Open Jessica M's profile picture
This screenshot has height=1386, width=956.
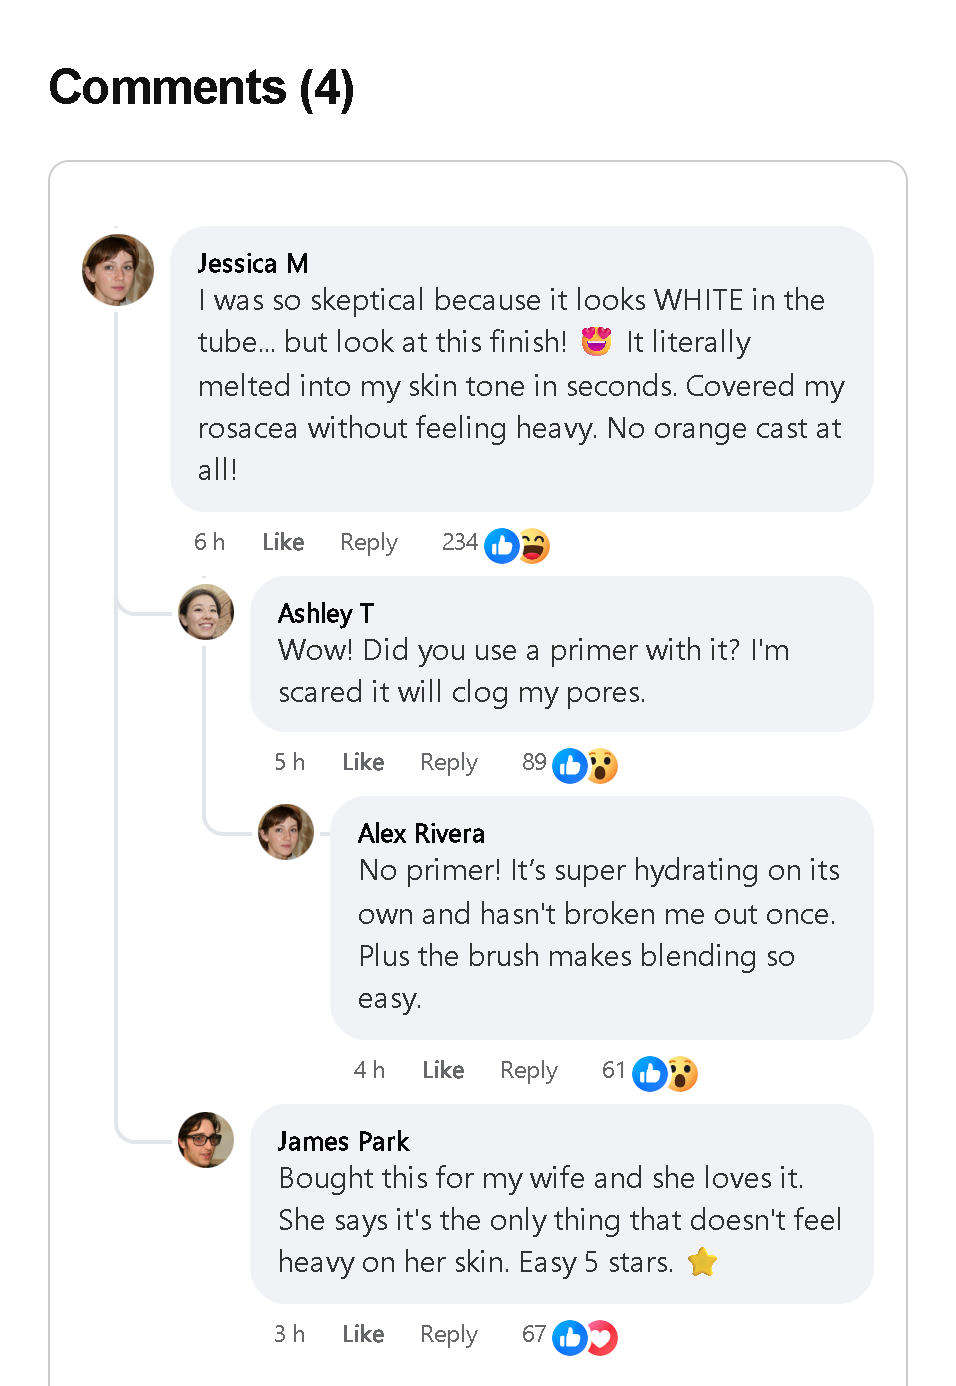(x=118, y=270)
